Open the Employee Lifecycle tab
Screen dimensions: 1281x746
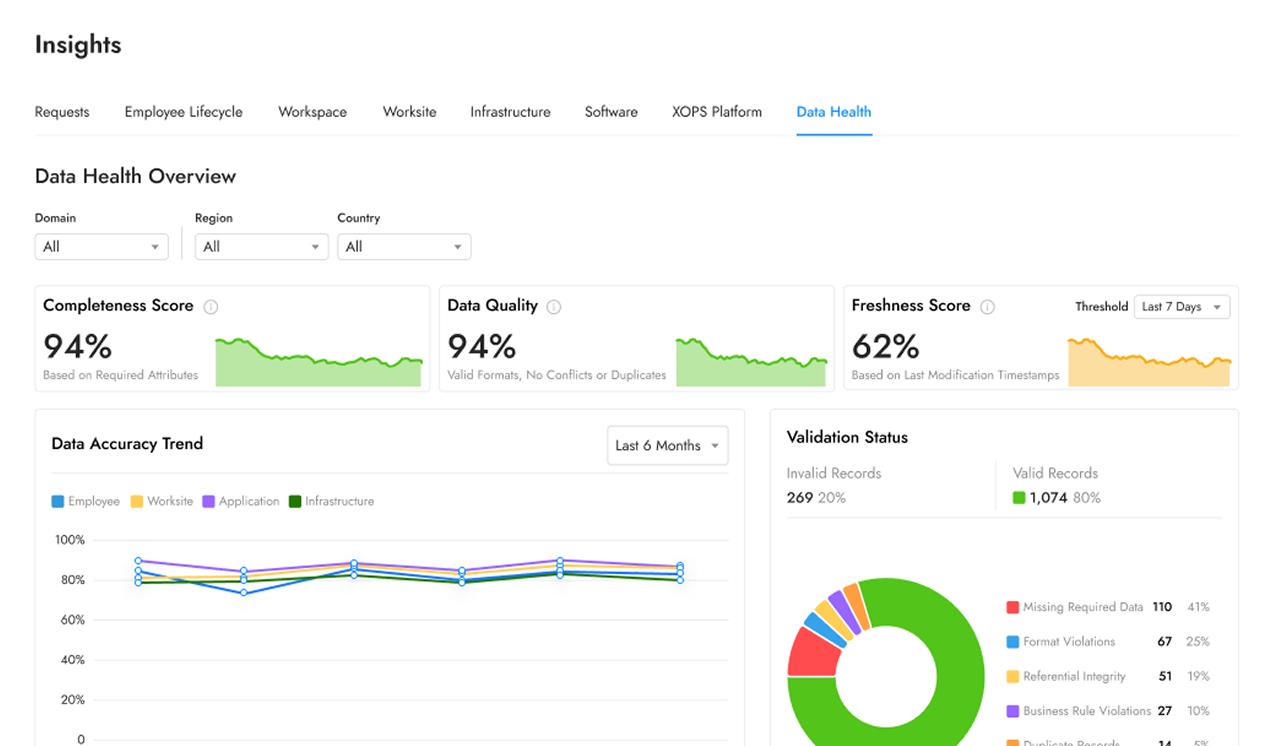click(x=183, y=112)
